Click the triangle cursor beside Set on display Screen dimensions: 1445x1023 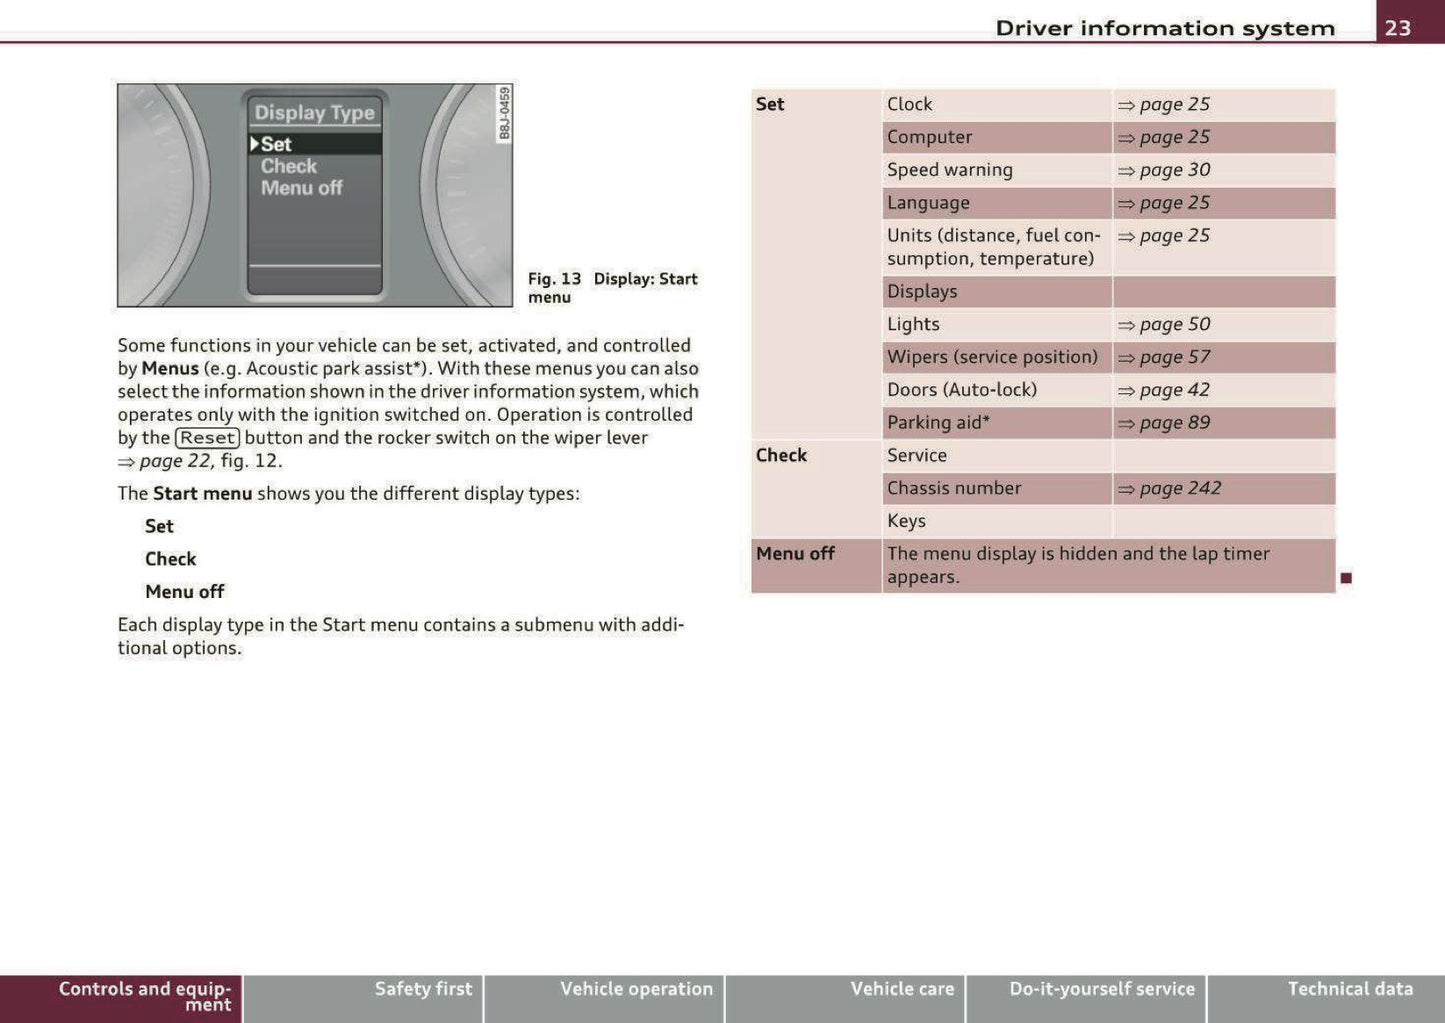[x=255, y=144]
